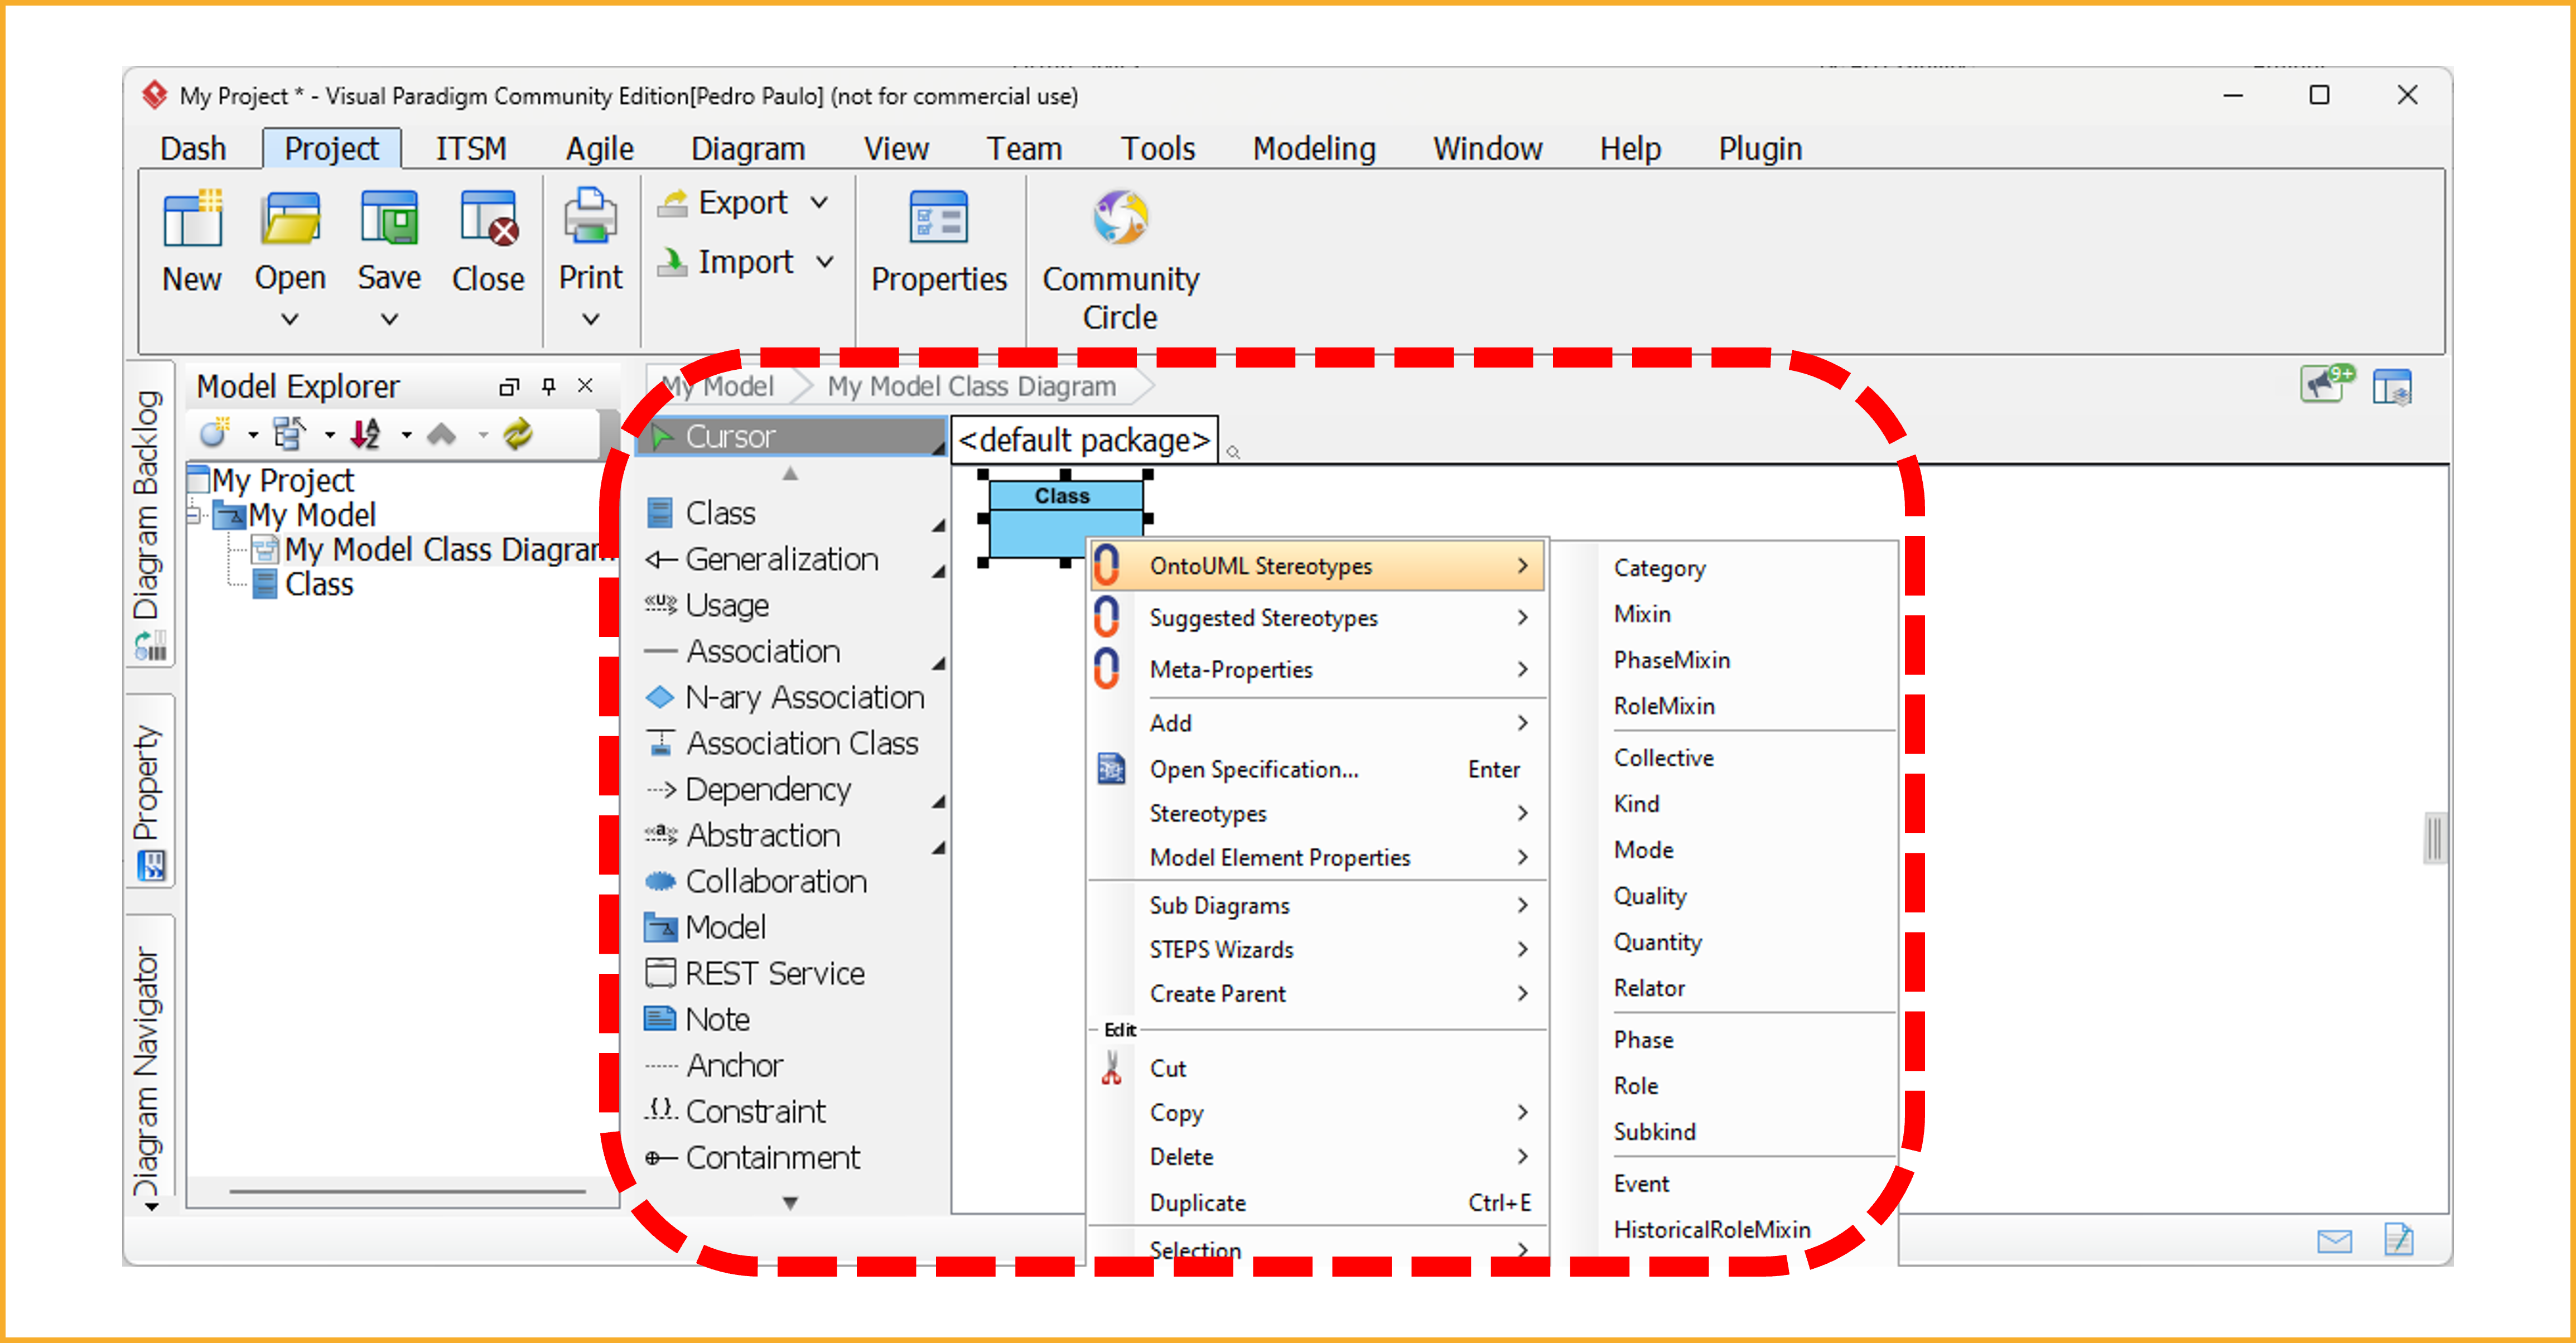The height and width of the screenshot is (1343, 2576).
Task: Open the Diagram menu tab
Action: (748, 149)
